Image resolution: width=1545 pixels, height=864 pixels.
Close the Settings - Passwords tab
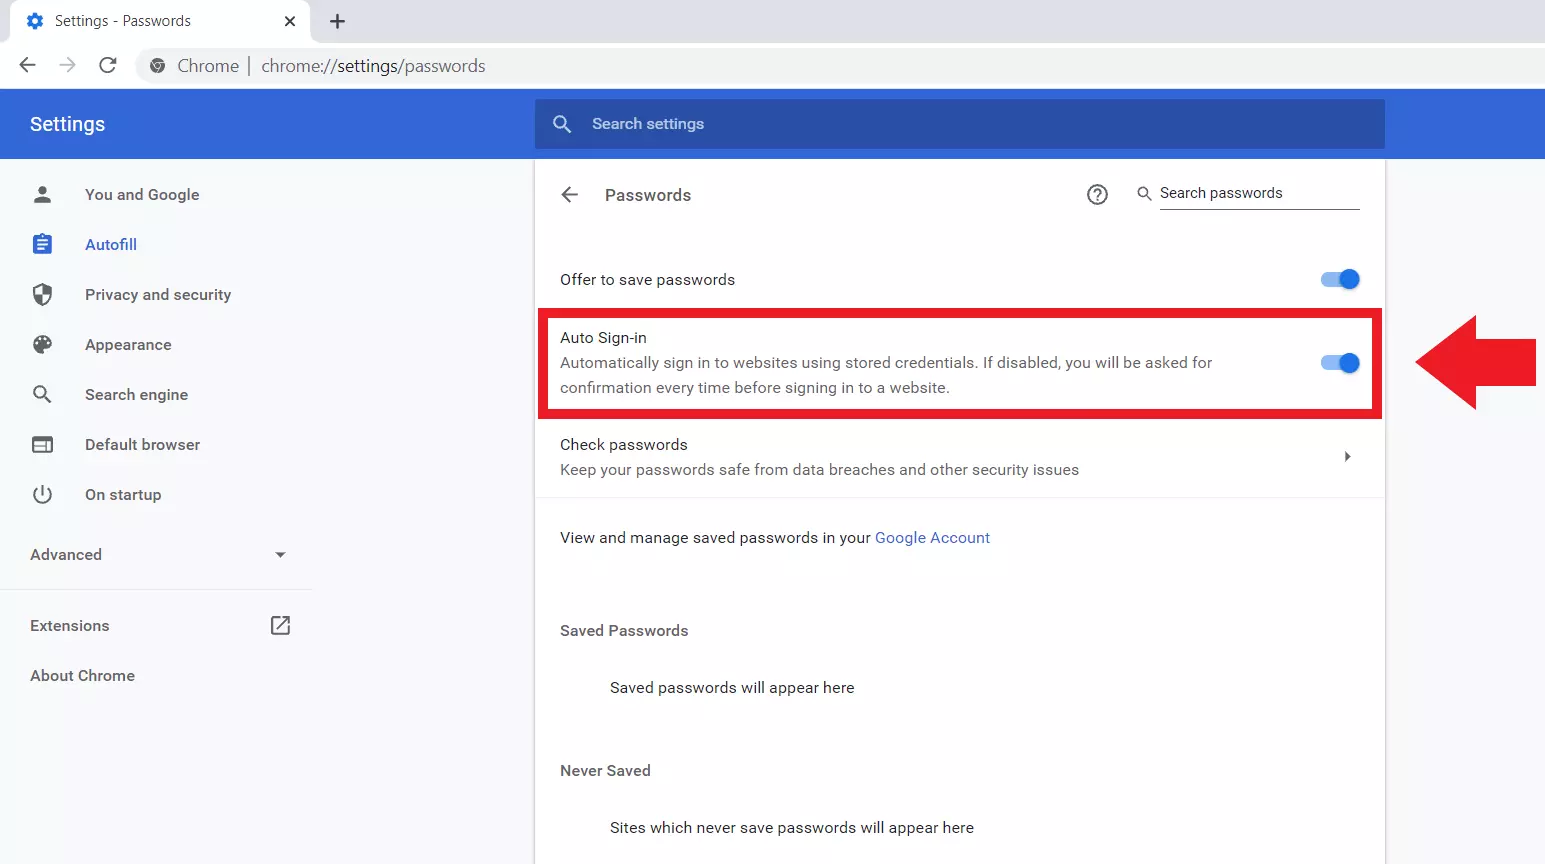pyautogui.click(x=290, y=21)
